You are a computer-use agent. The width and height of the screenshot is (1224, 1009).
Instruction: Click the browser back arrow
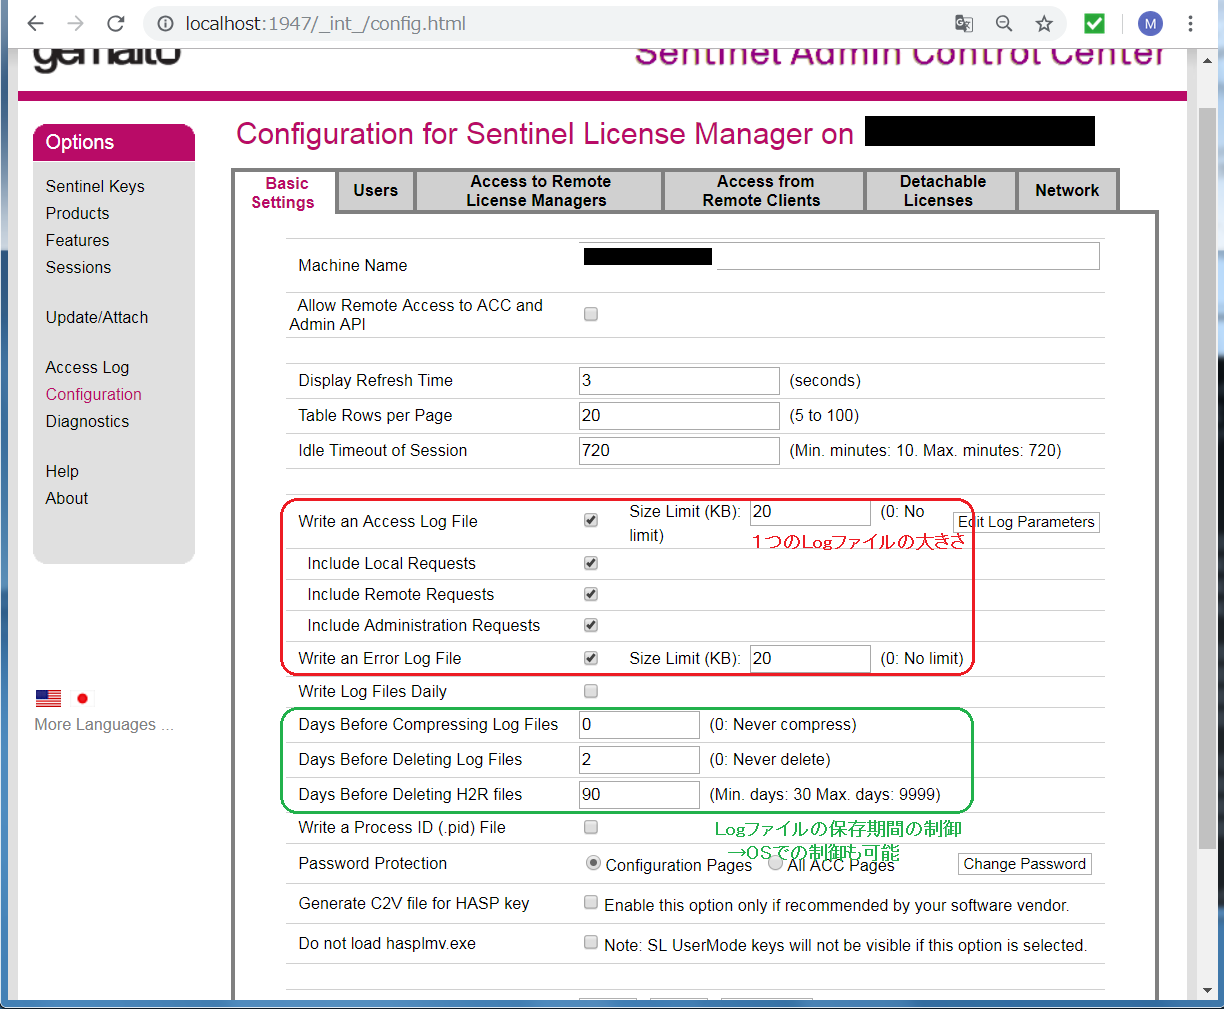(35, 23)
